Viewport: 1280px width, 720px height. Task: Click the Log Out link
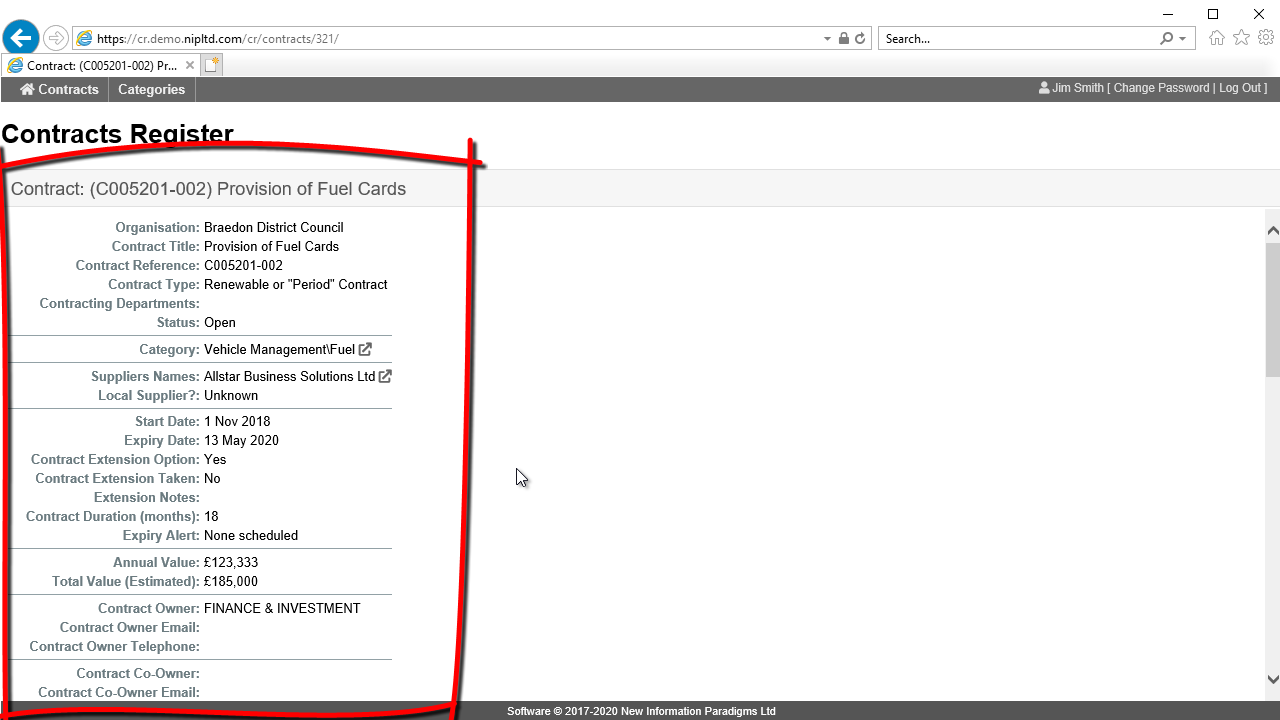pyautogui.click(x=1240, y=88)
